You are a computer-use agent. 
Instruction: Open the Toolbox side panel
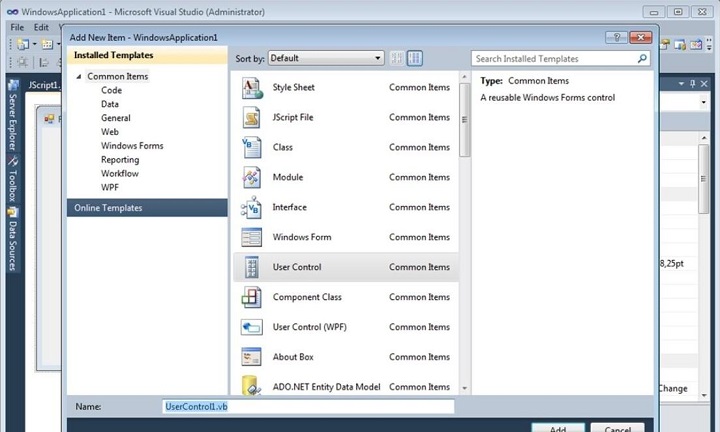click(13, 180)
